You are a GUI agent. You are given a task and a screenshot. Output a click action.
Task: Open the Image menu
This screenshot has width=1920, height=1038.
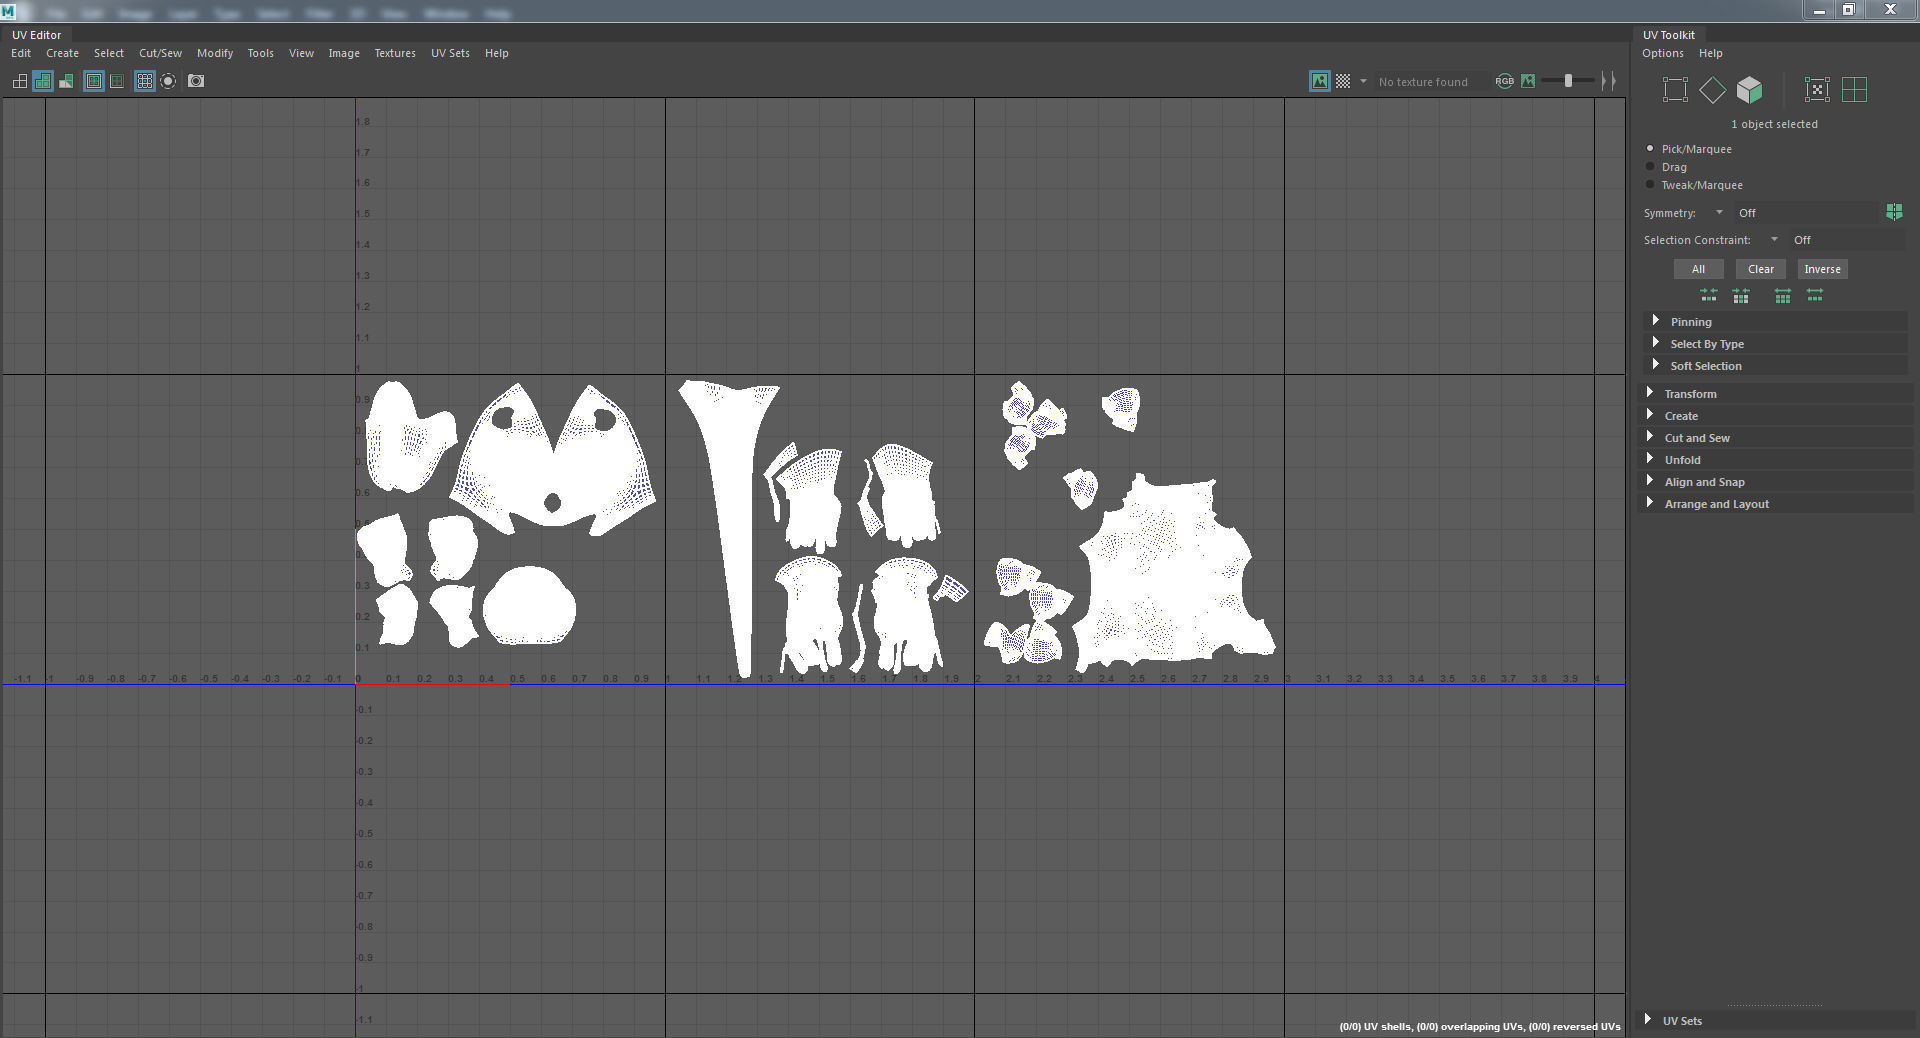pos(344,53)
